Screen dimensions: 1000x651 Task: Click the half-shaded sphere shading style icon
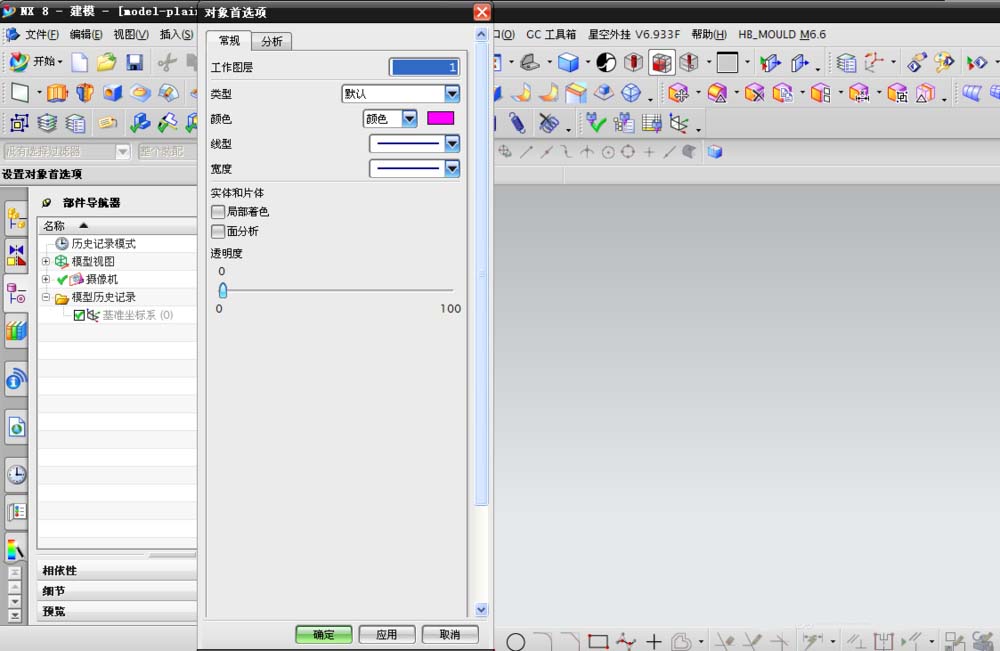pyautogui.click(x=607, y=61)
